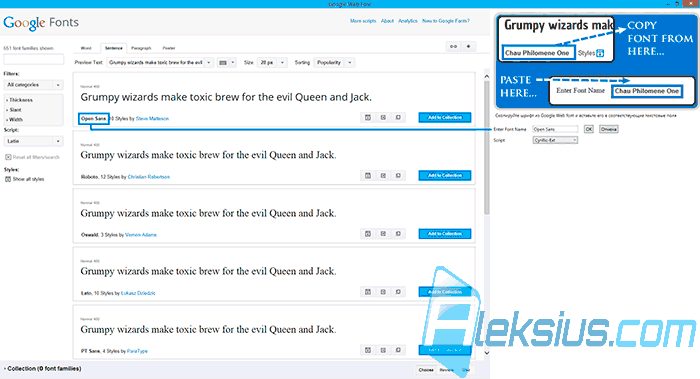The height and width of the screenshot is (379, 700).
Task: Click the Choose button in collection bar
Action: [x=426, y=370]
